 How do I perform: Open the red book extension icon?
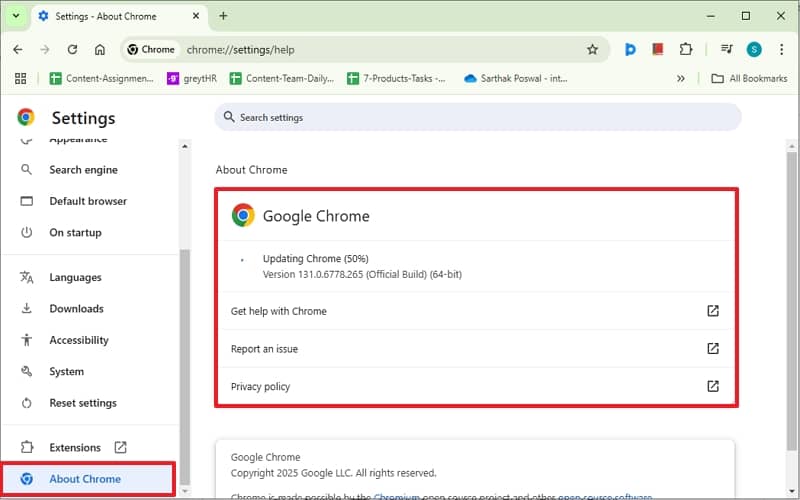pos(658,49)
